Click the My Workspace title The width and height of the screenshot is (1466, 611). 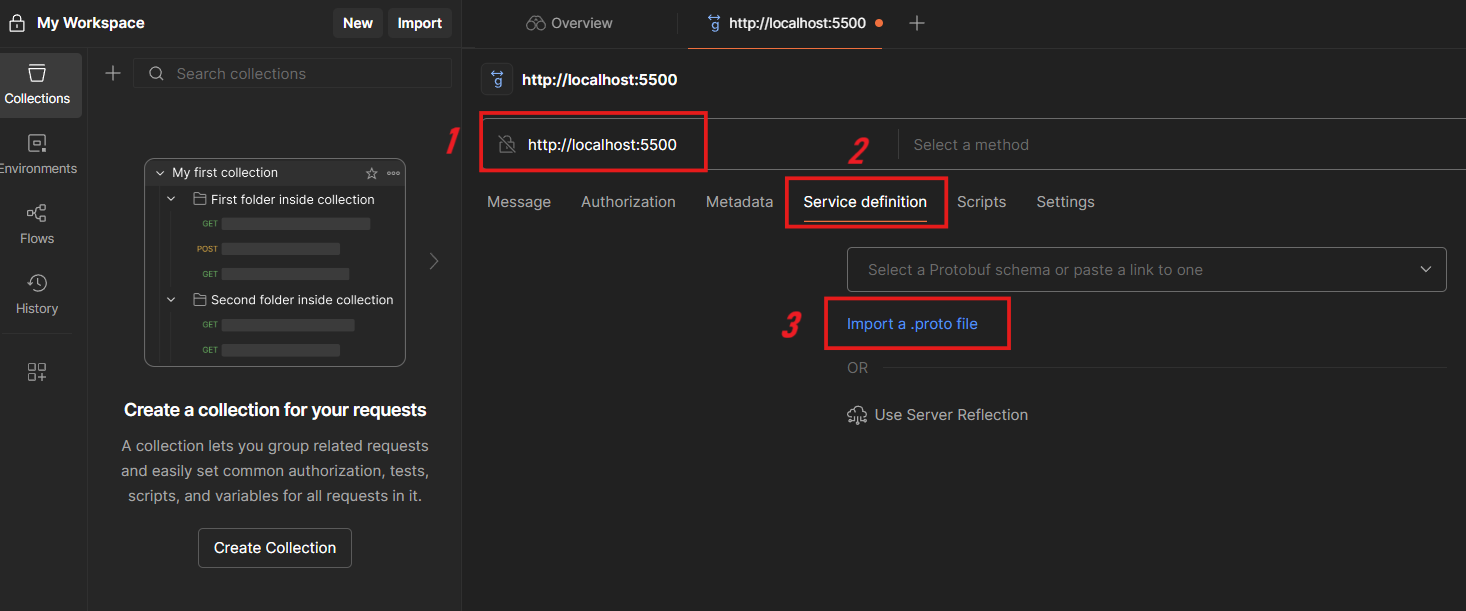(x=91, y=23)
